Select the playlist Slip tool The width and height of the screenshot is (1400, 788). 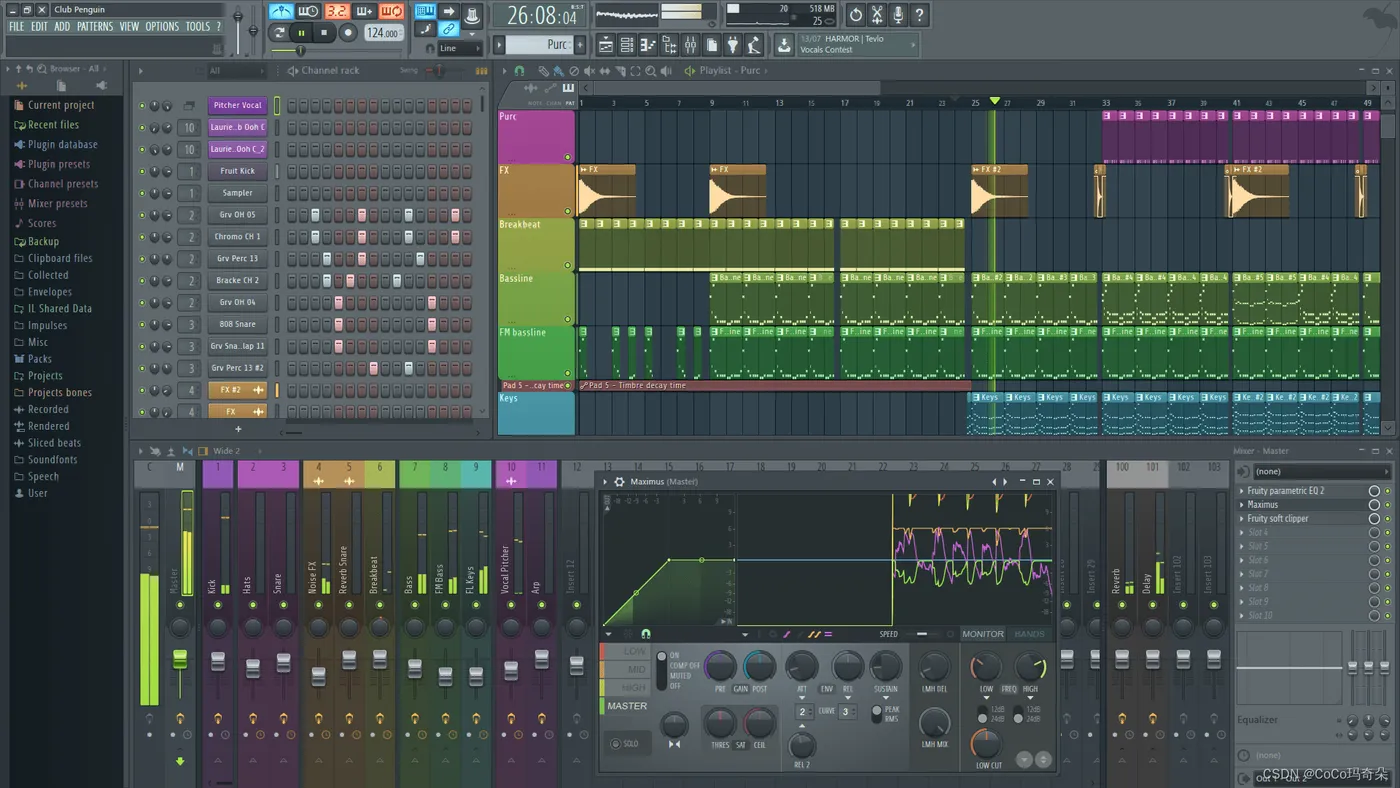coord(605,71)
